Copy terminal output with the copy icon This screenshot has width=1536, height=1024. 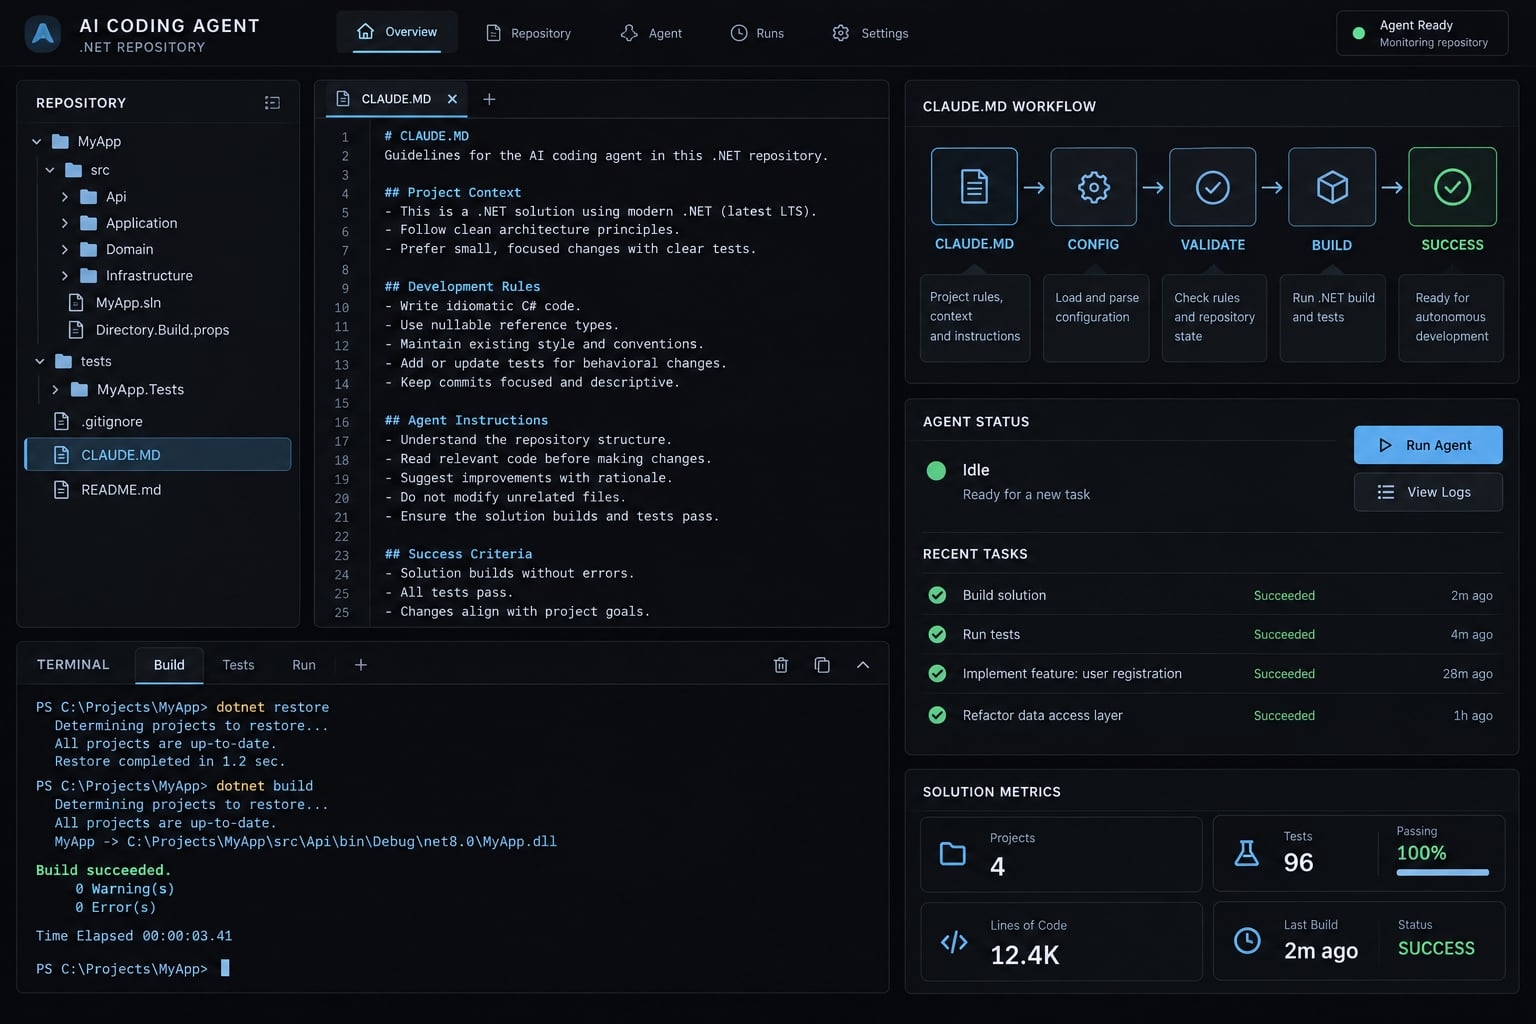pyautogui.click(x=822, y=665)
